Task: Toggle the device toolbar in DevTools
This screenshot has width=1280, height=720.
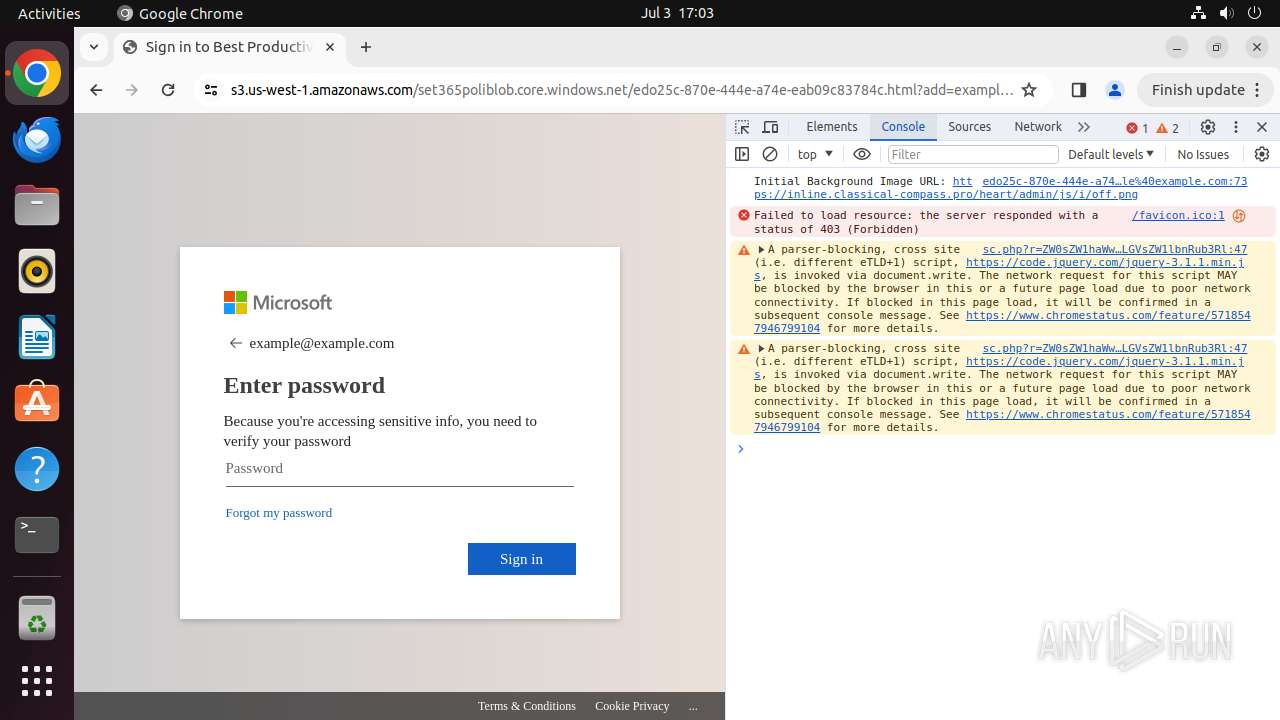Action: pos(770,127)
